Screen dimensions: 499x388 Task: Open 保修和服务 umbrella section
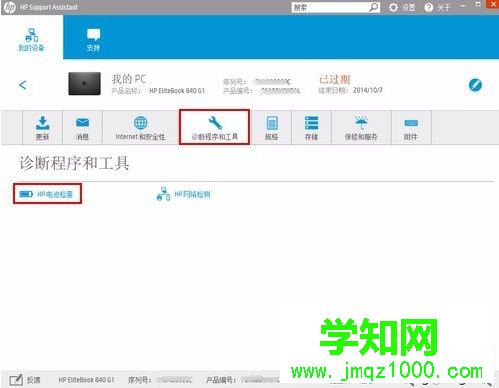361,128
